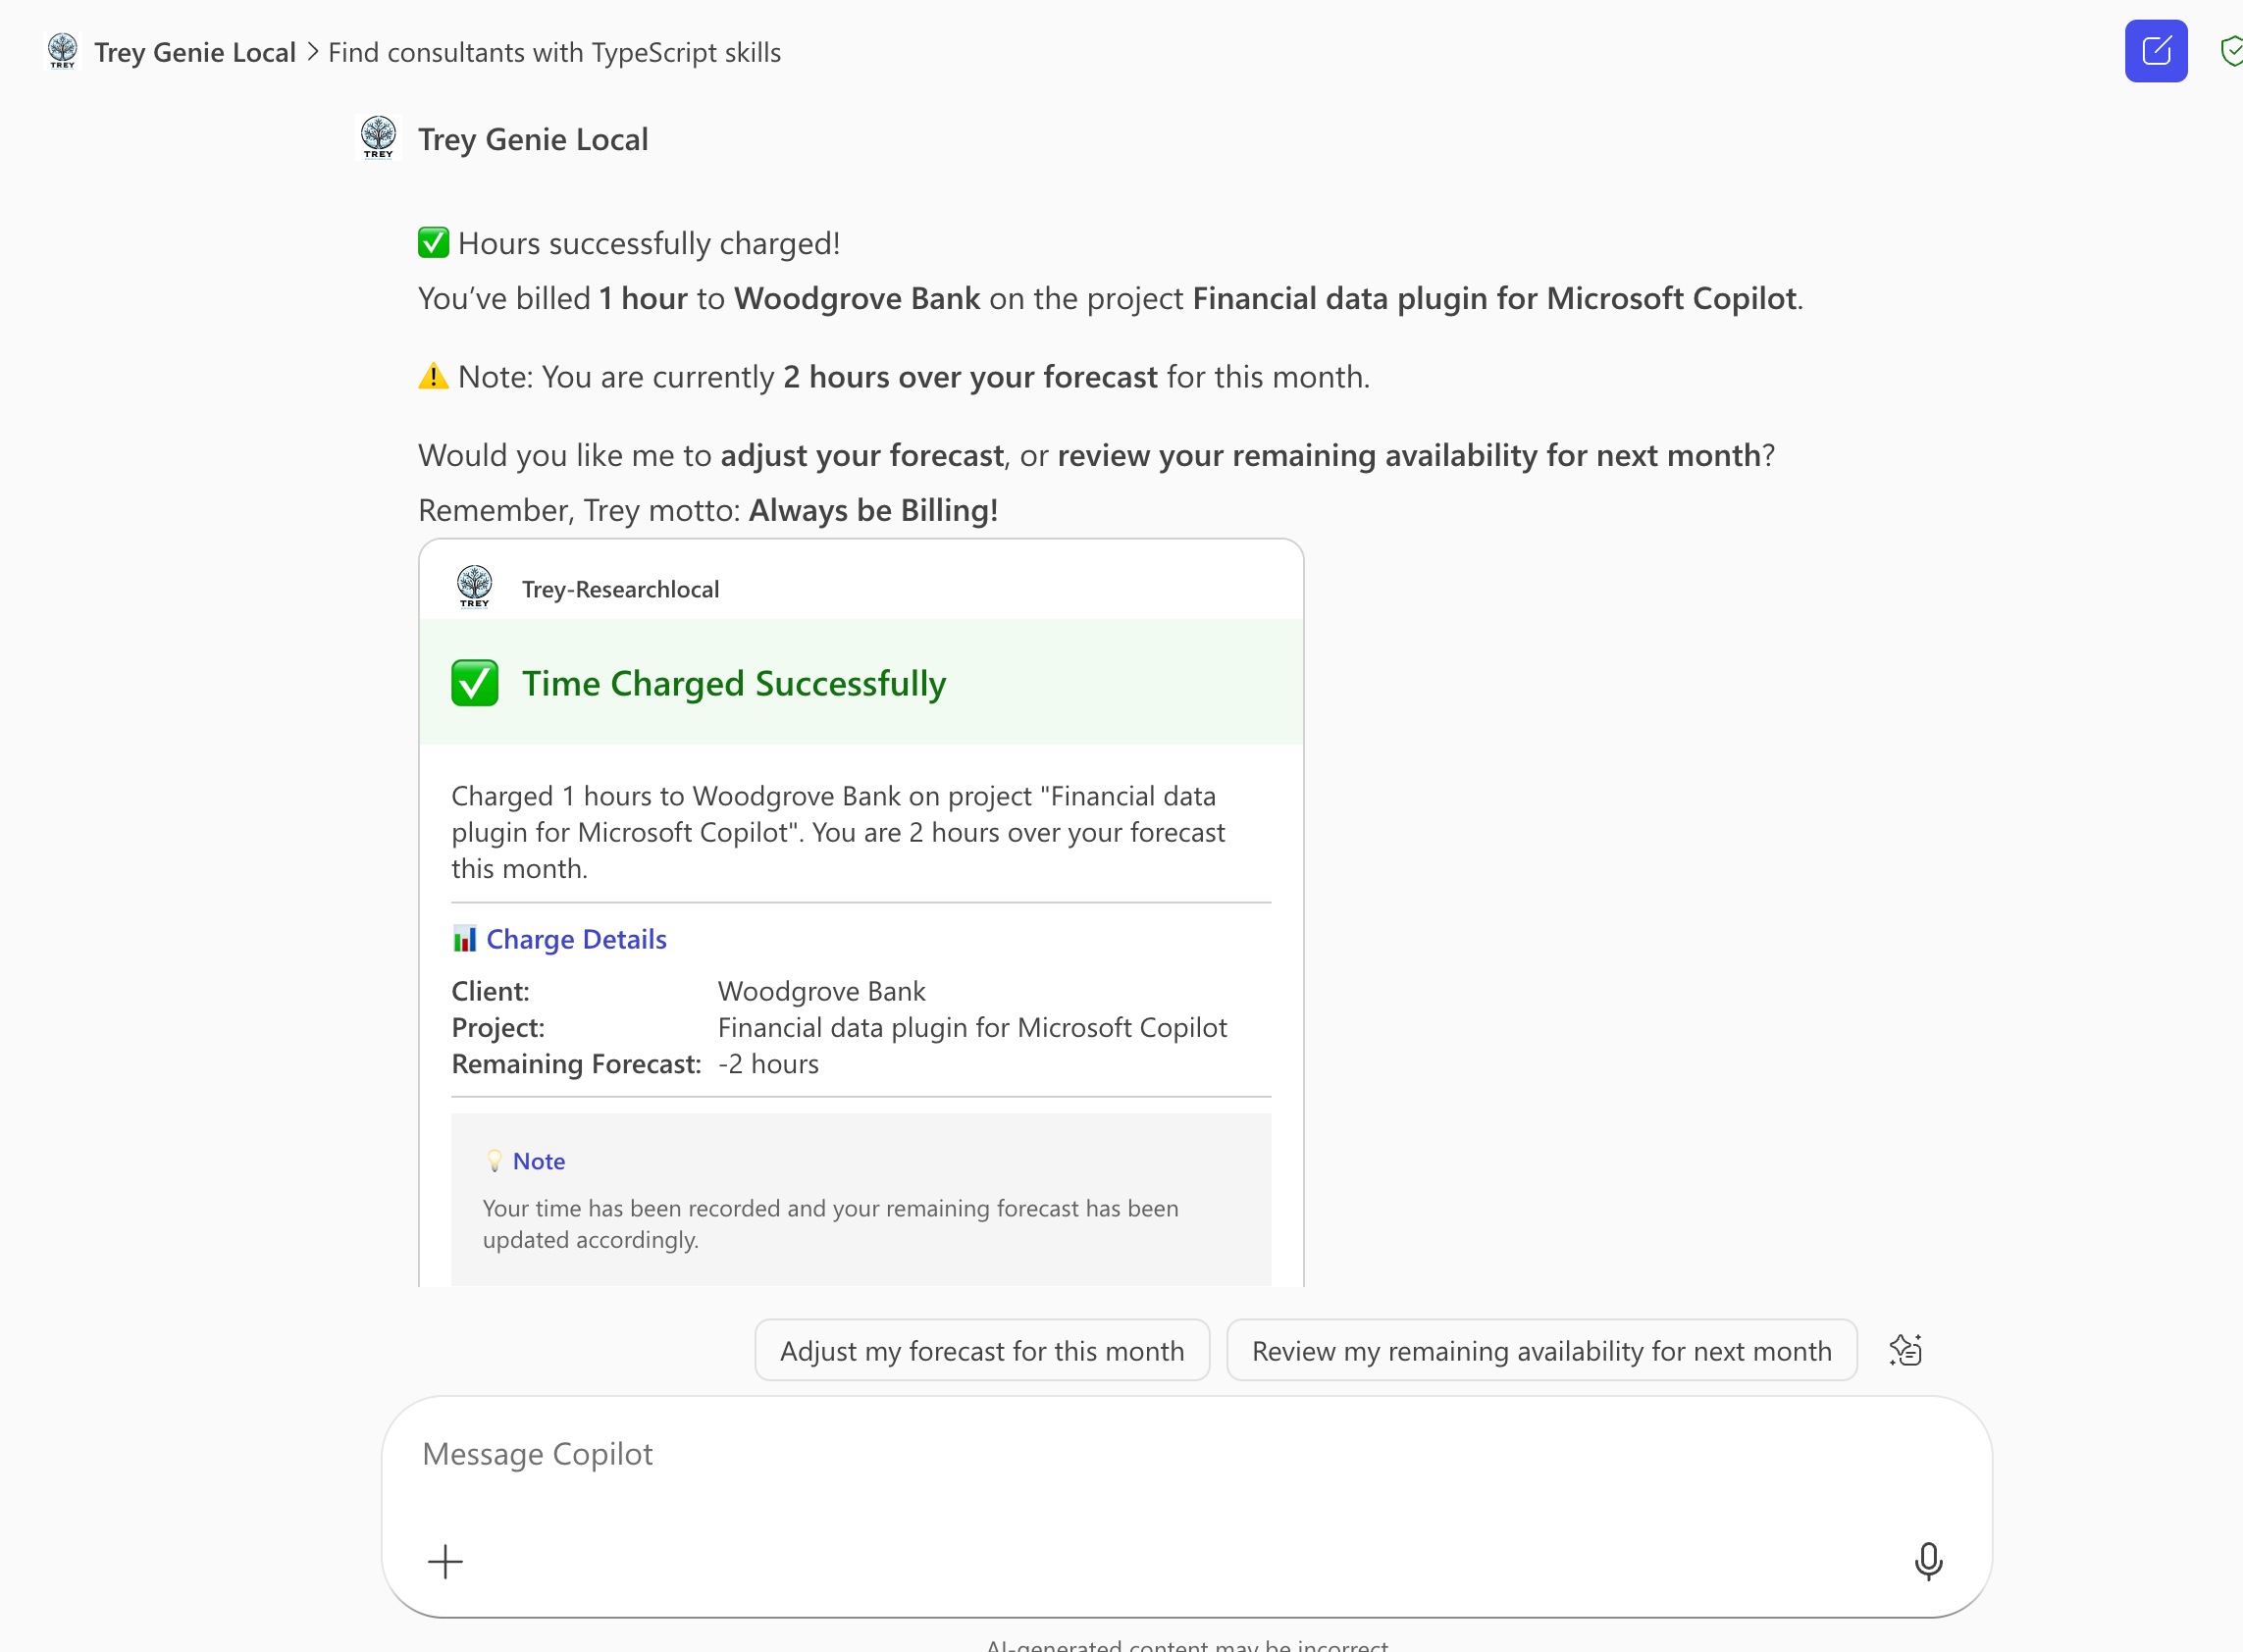Click the green checkmark in the Time Charged banner

click(x=474, y=682)
